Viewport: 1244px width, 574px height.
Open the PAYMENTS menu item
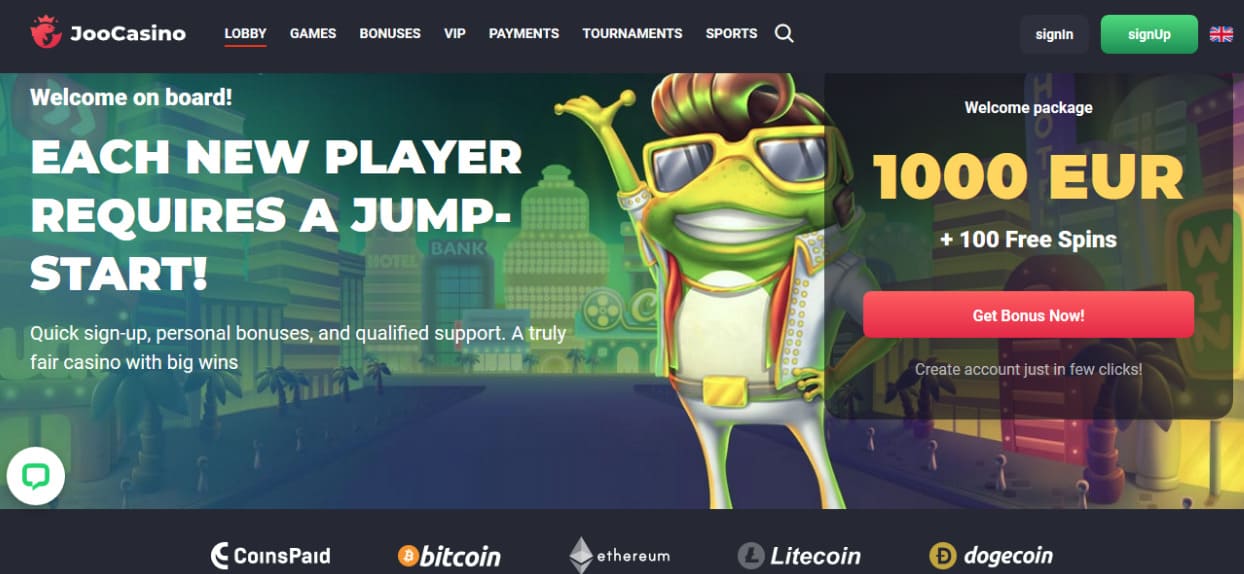[x=524, y=33]
